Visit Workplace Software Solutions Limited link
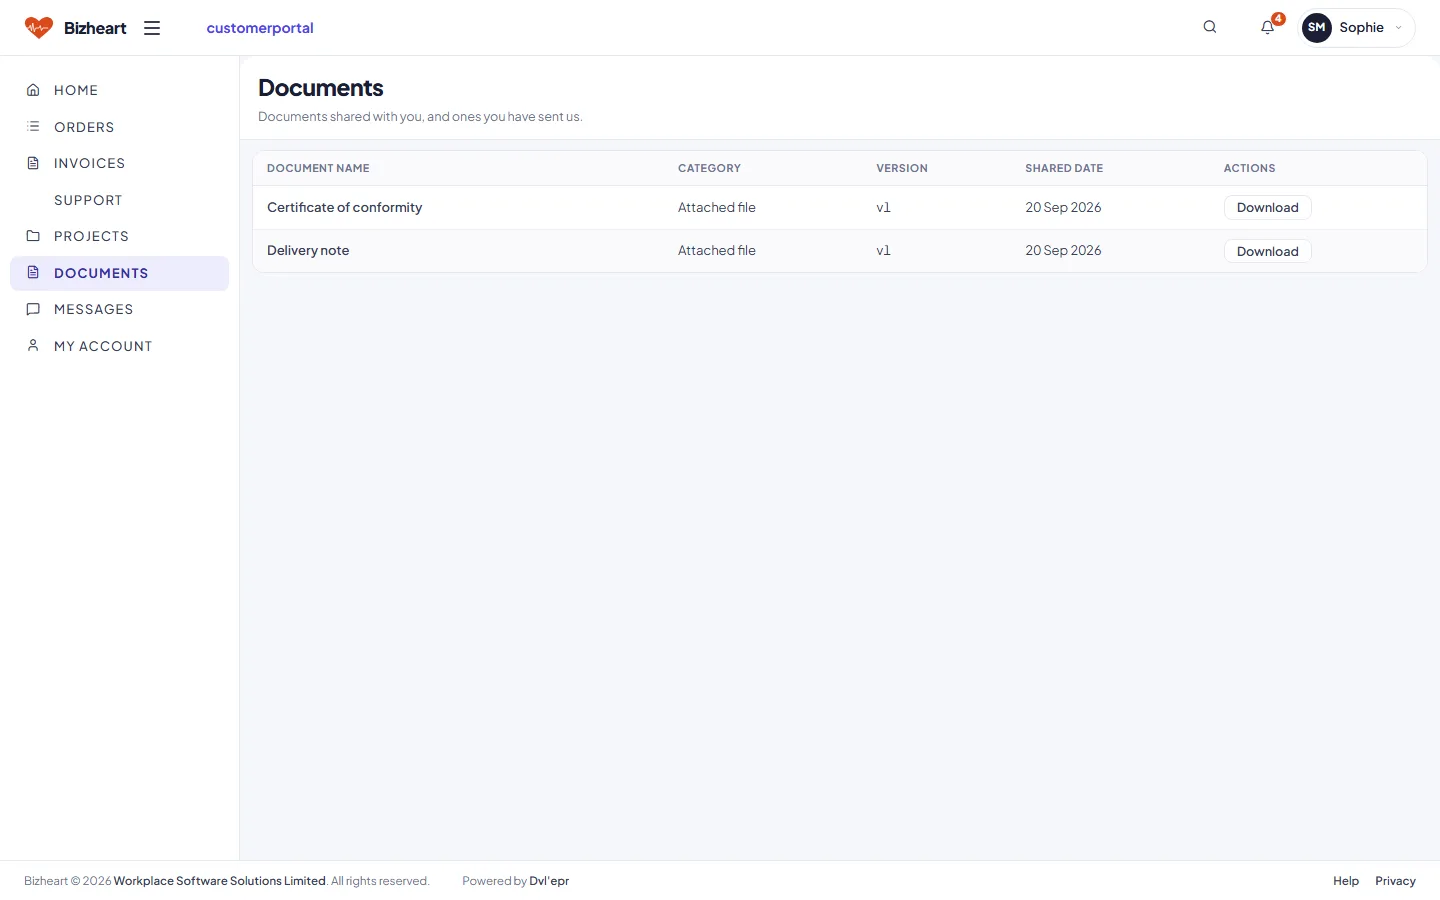This screenshot has width=1440, height=900. pyautogui.click(x=220, y=881)
